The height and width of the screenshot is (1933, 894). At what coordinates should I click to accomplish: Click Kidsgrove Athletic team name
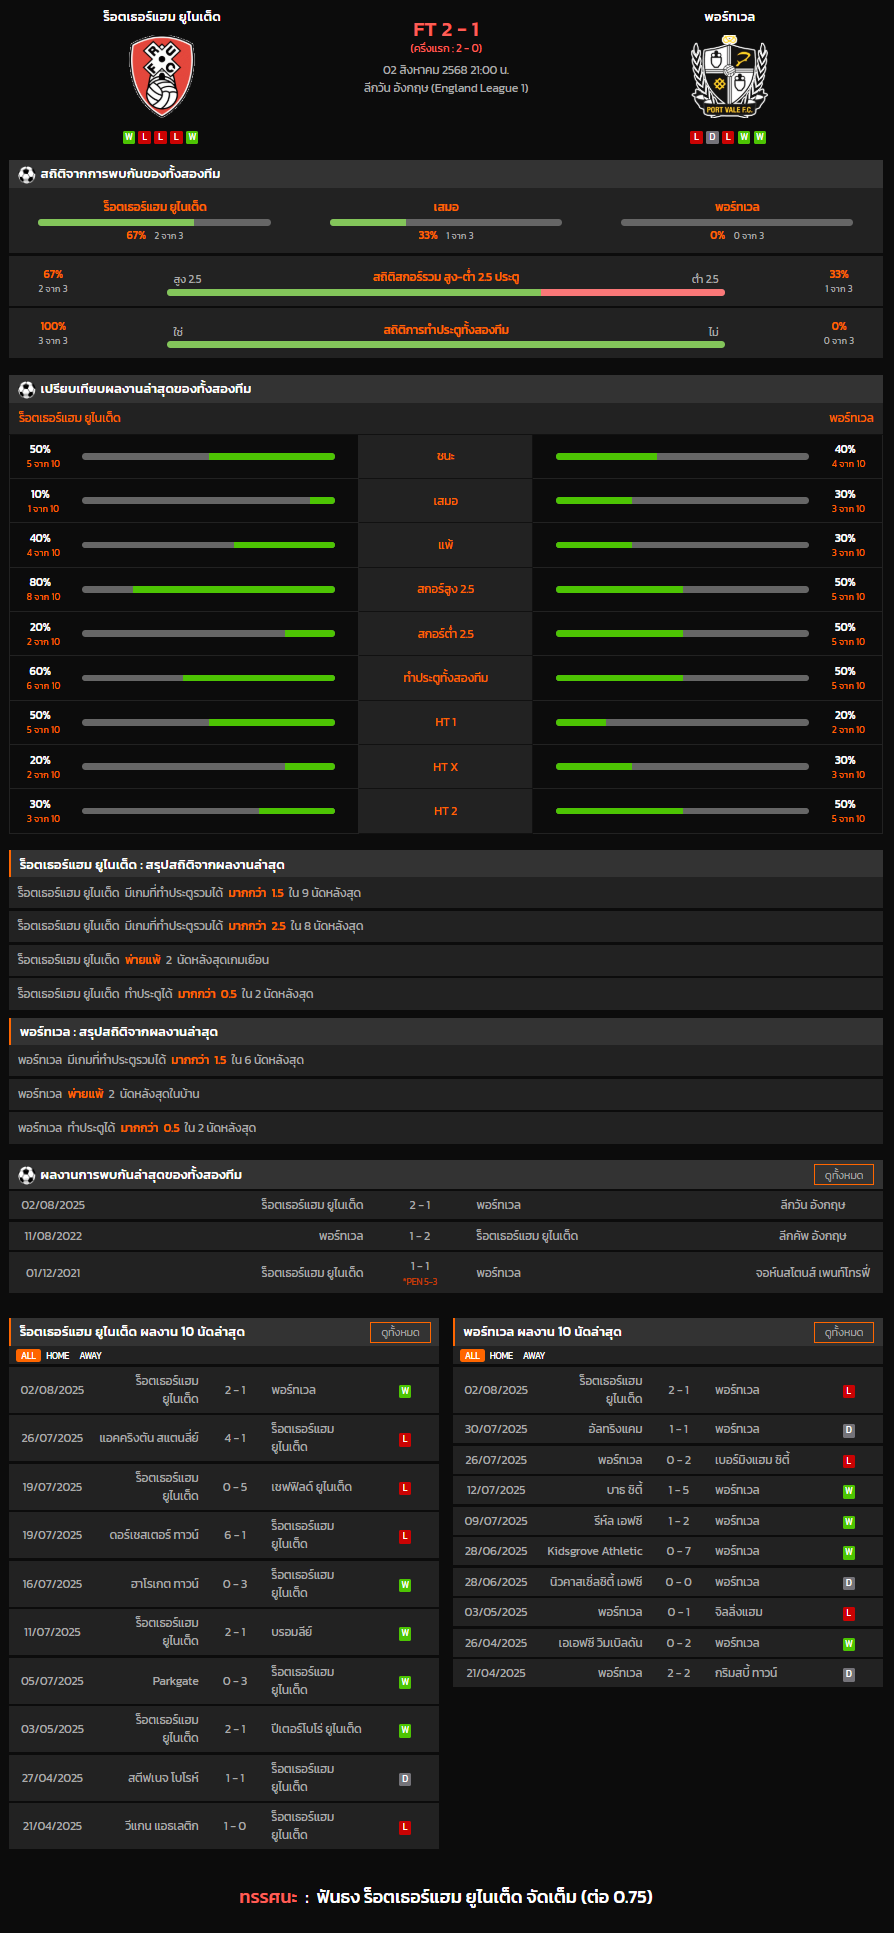pyautogui.click(x=595, y=1552)
